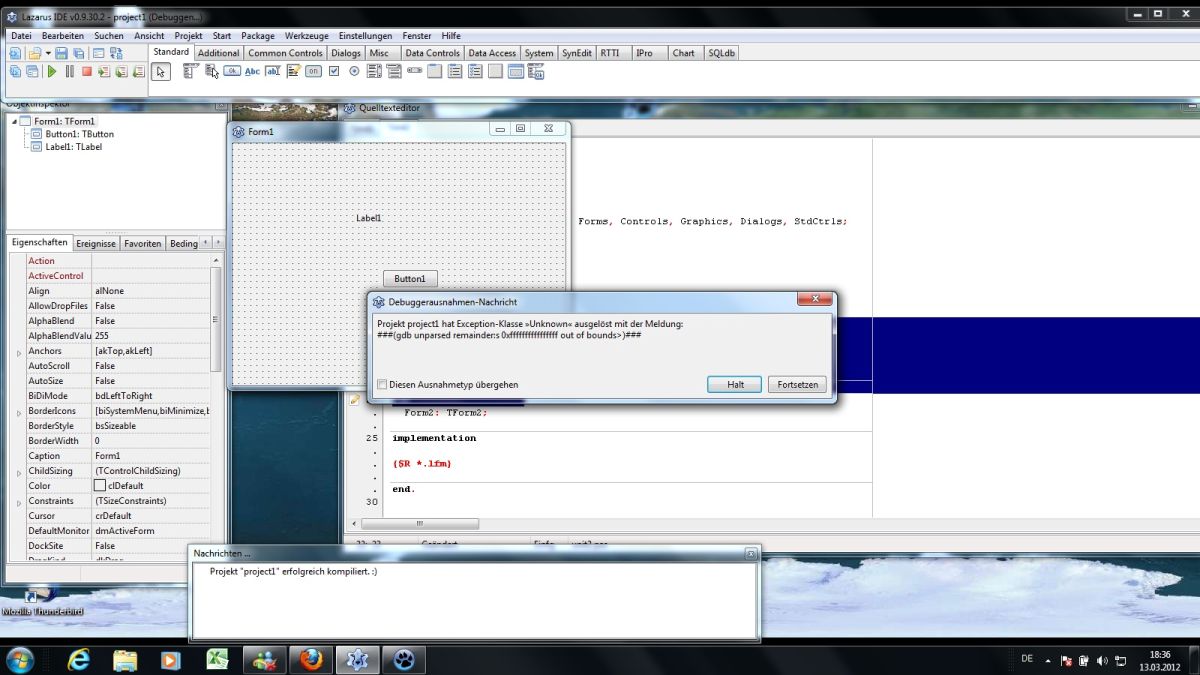Click the Save file toolbar icon
Screen dimensions: 1200x675
[x=62, y=53]
